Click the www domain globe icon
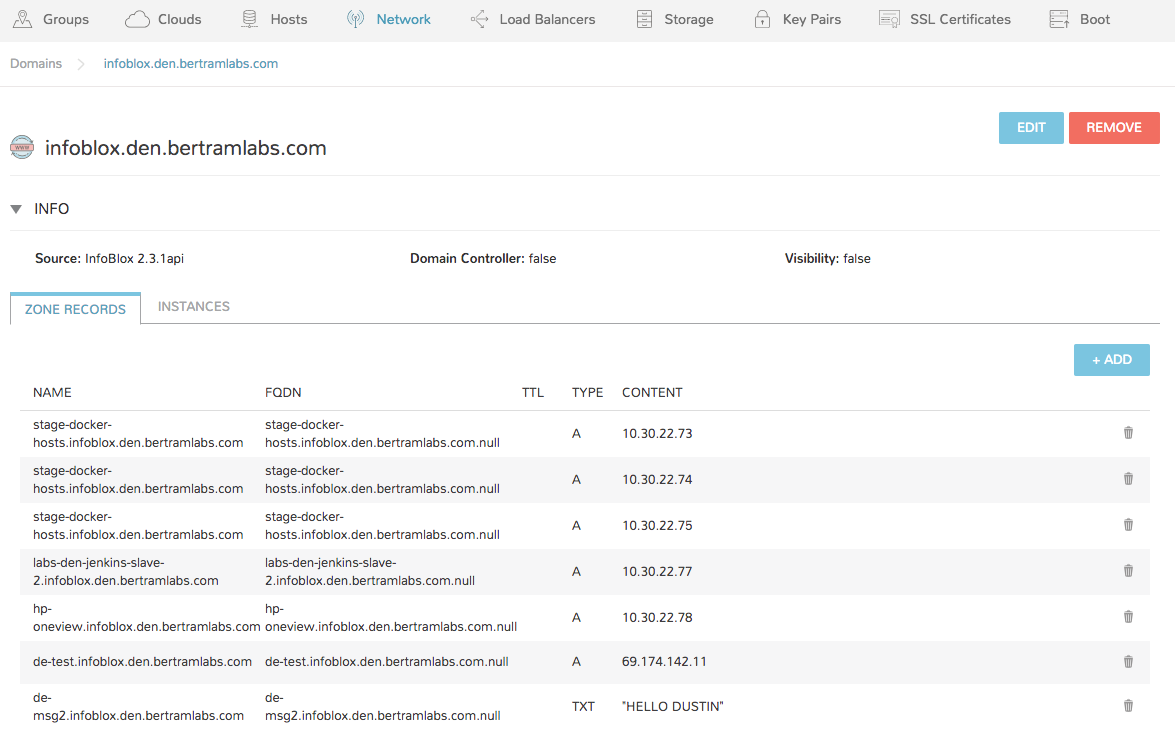Viewport: 1175px width, 756px height. pos(22,148)
